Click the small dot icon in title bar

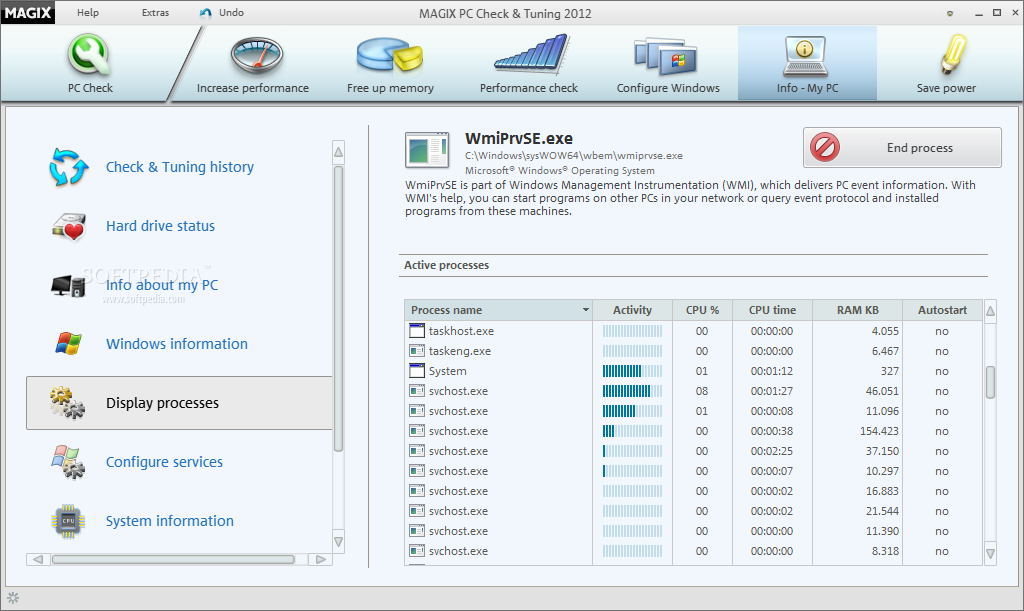950,13
